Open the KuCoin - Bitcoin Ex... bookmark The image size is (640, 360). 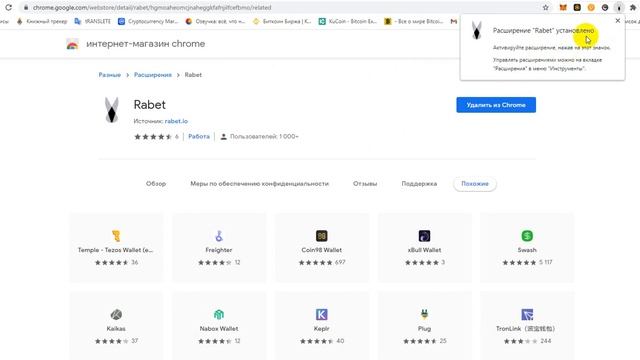[x=348, y=21]
